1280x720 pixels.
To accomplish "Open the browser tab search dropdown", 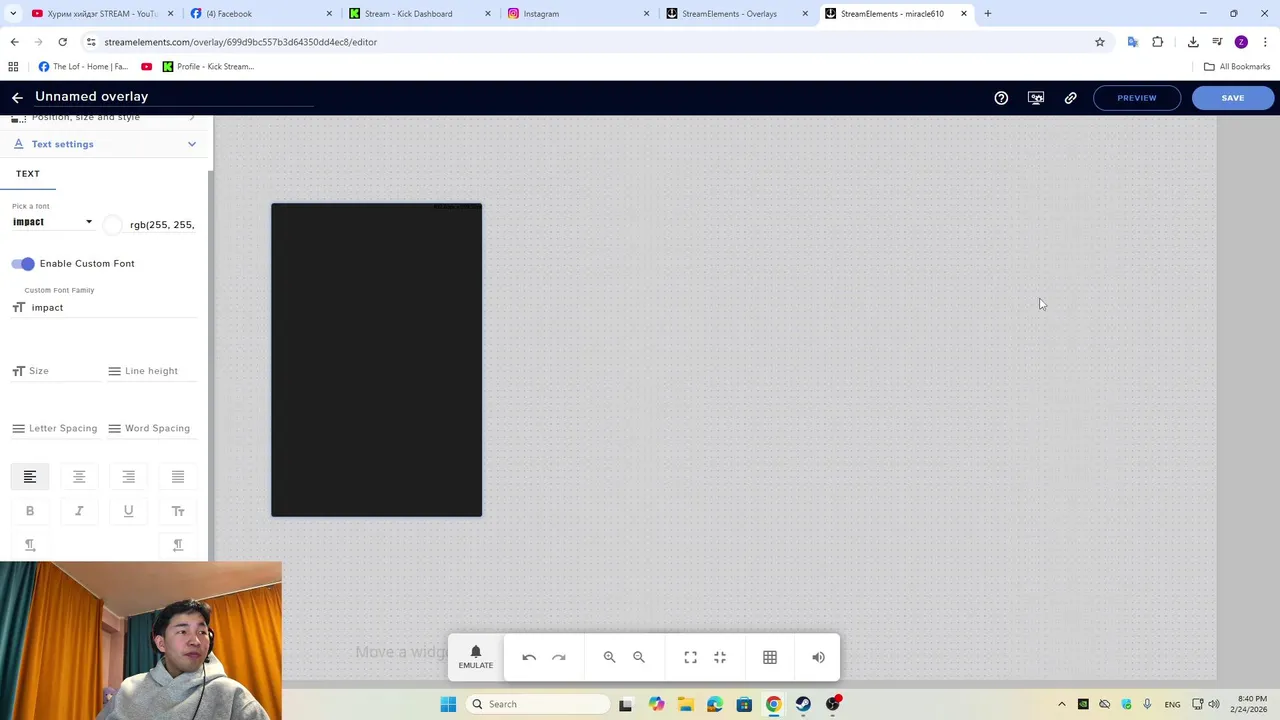I will pos(13,13).
